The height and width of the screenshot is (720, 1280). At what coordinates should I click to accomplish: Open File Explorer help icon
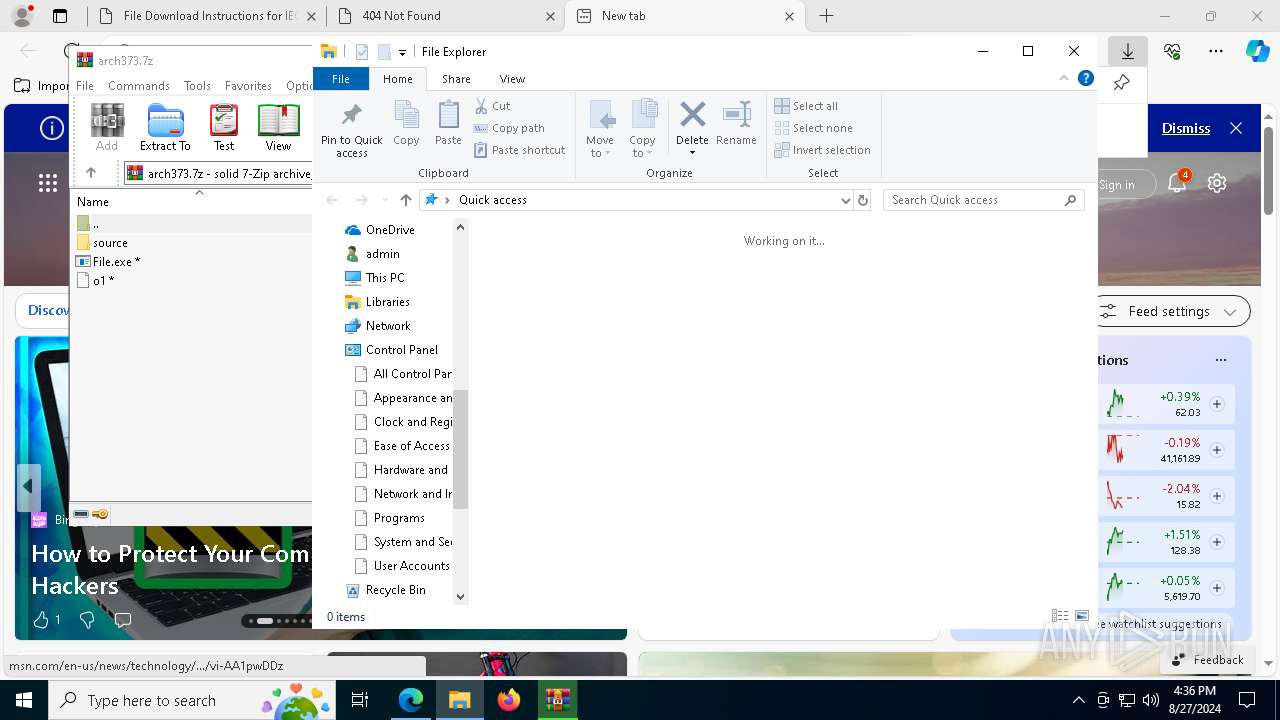1086,79
